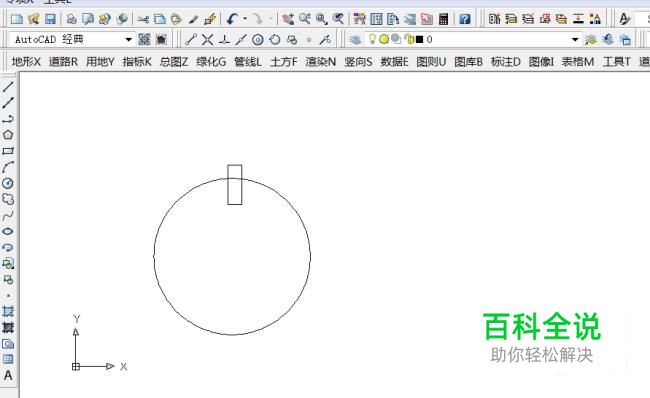Screen dimensions: 650x398
Task: Click the Snap to Intersection icon
Action: pos(207,40)
